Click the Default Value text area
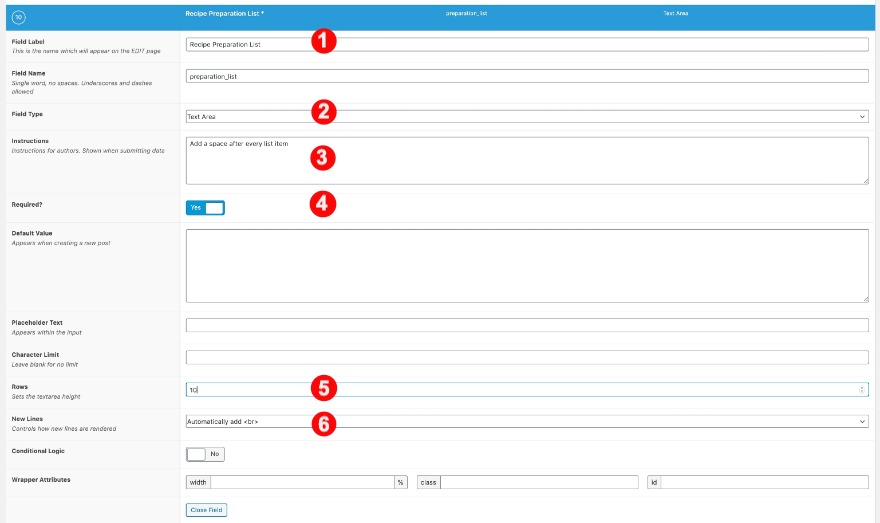 (527, 266)
